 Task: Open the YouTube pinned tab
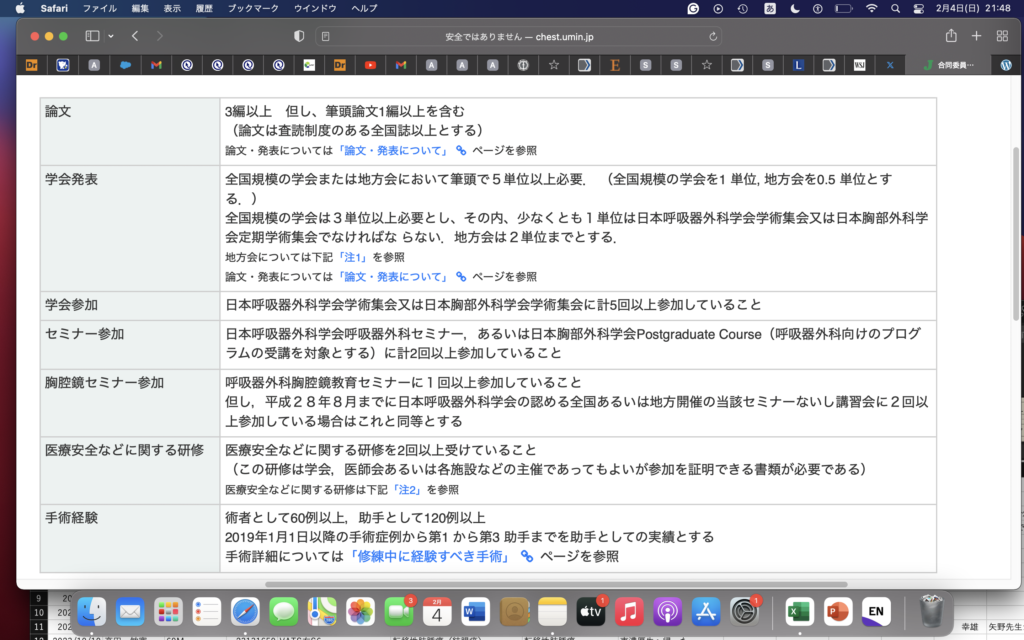(x=370, y=65)
